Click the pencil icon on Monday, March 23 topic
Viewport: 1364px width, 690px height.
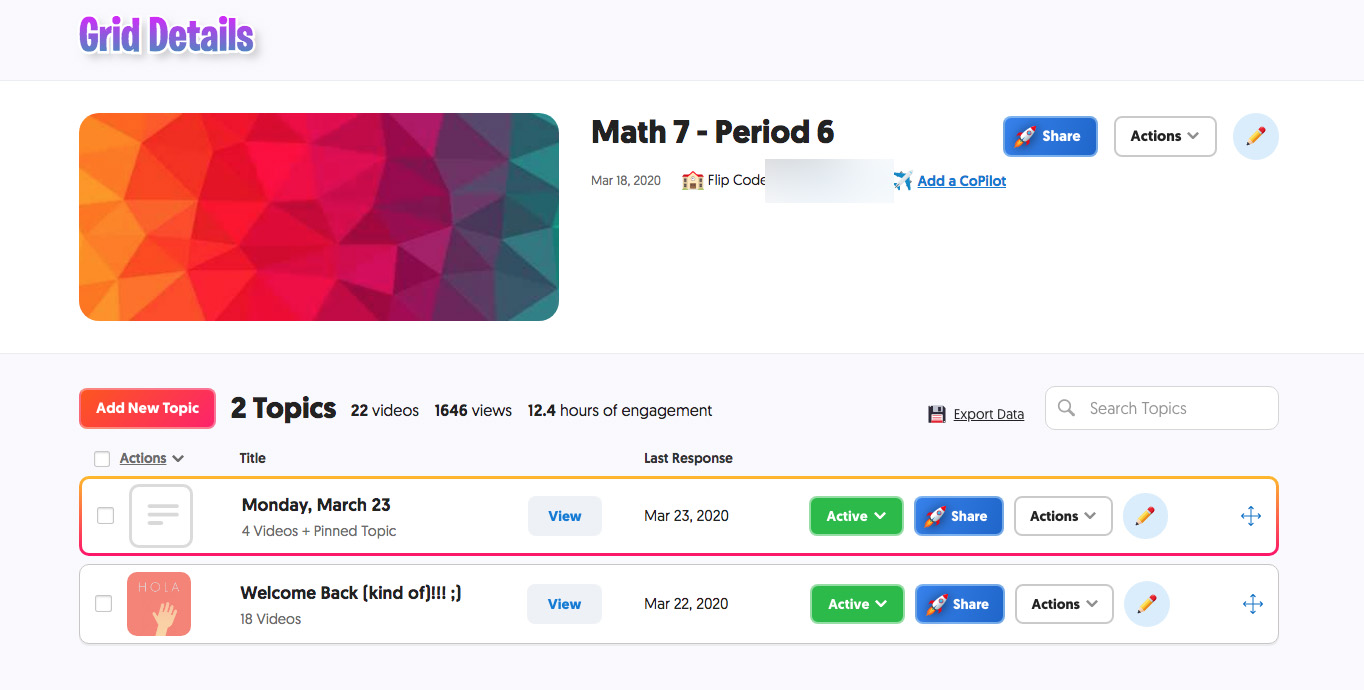coord(1146,516)
